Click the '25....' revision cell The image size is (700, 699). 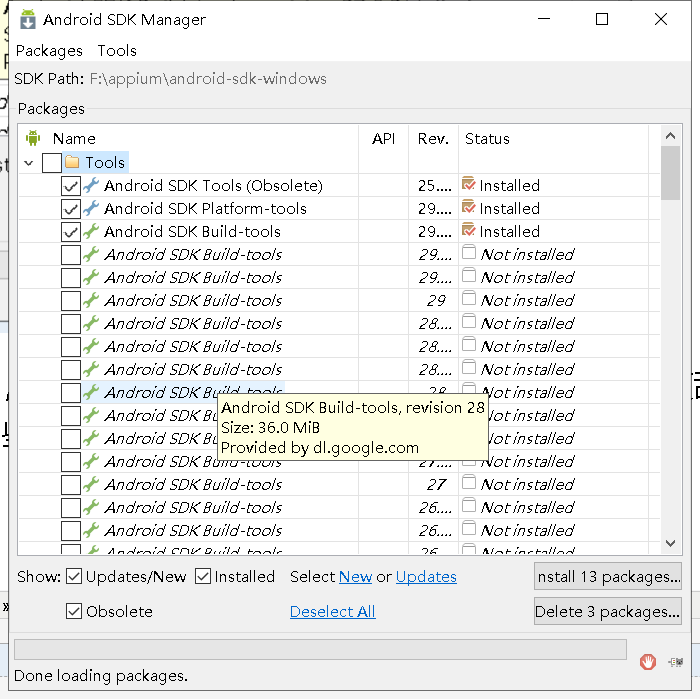coord(434,185)
